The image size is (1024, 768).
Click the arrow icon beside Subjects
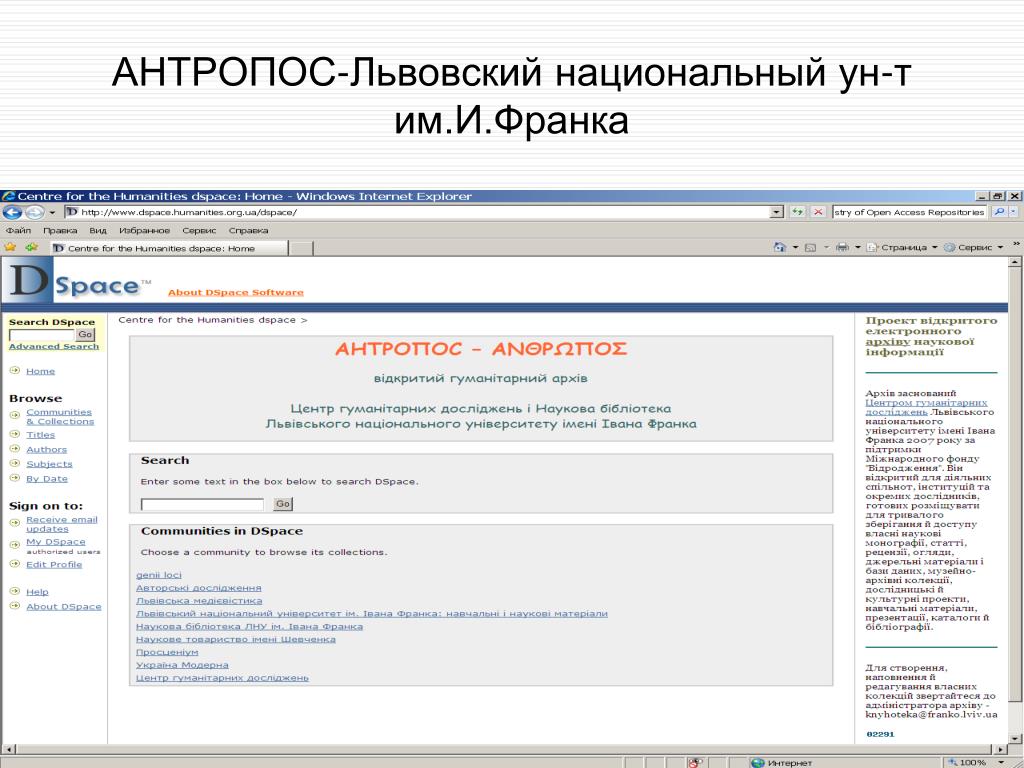pos(15,463)
